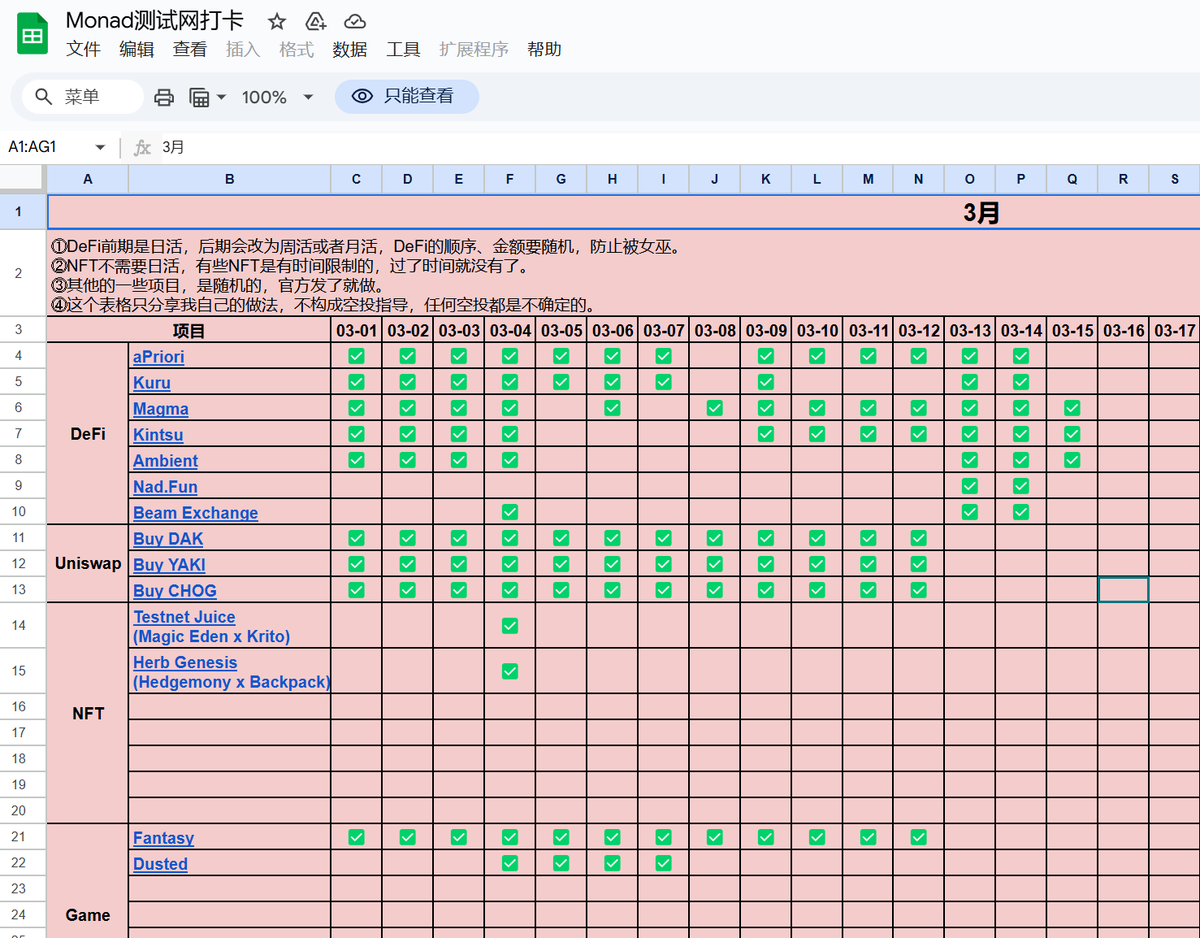This screenshot has height=938, width=1200.
Task: Toggle the Fantasy checkbox for 03-12
Action: coord(919,837)
